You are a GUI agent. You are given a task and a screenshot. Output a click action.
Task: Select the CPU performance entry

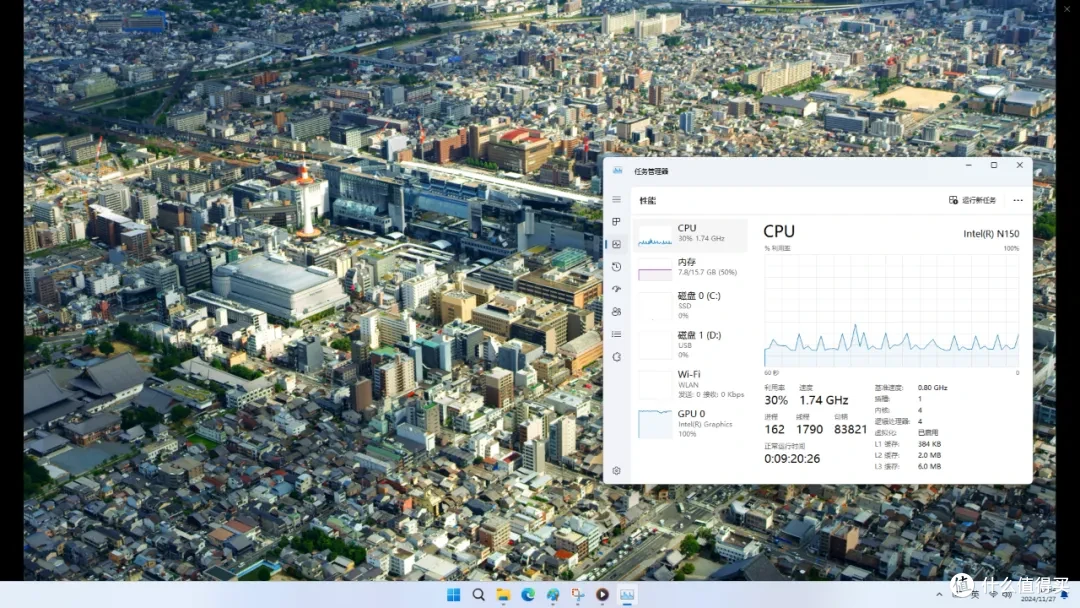pos(690,235)
